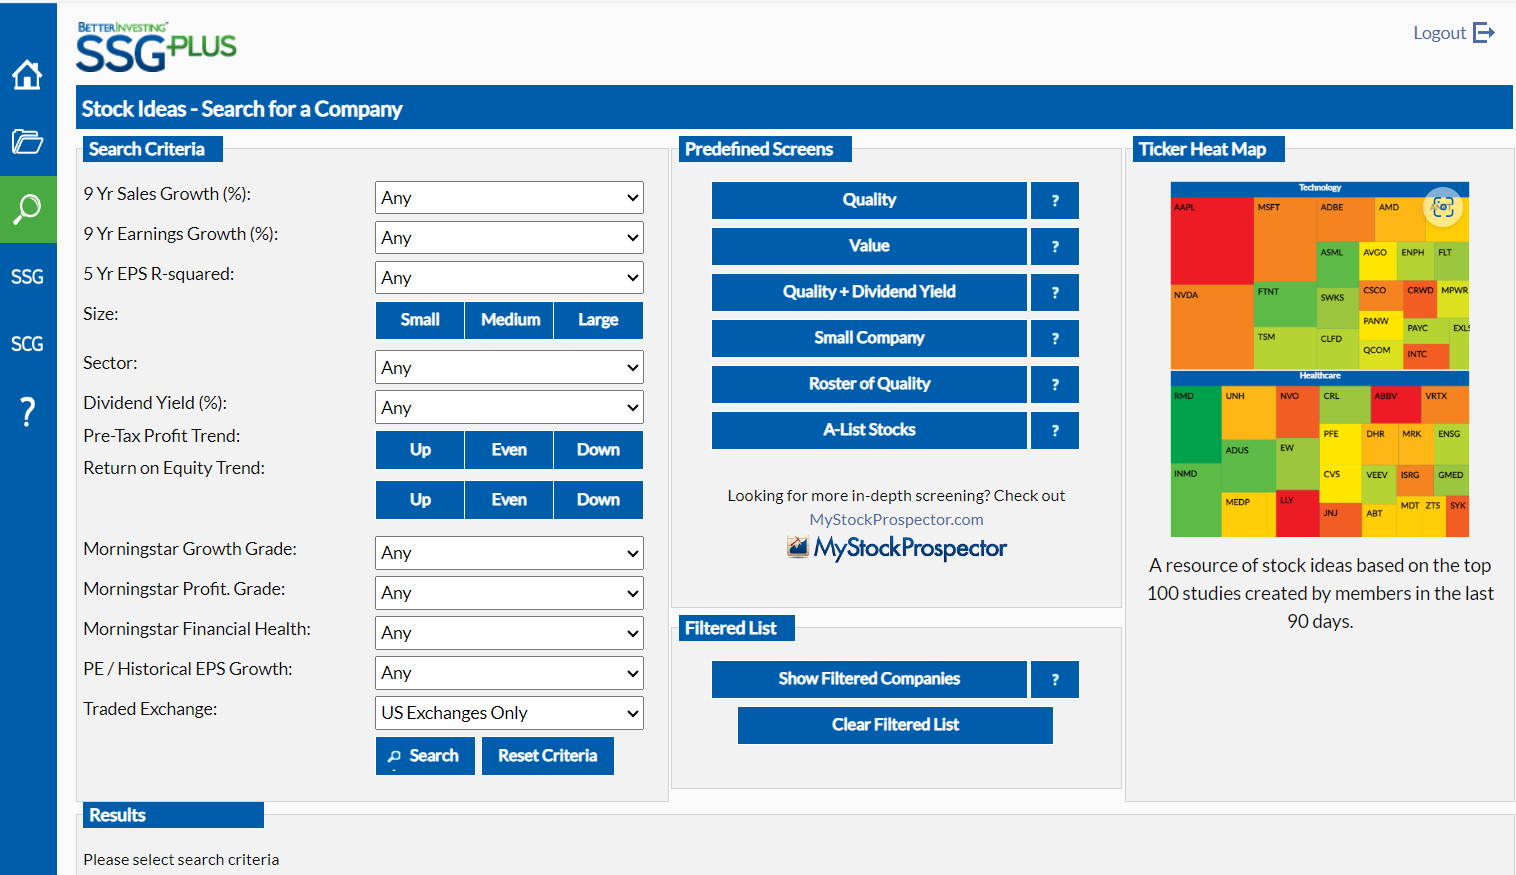This screenshot has width=1516, height=875.
Task: Go to the Home icon in sidebar
Action: pyautogui.click(x=27, y=75)
